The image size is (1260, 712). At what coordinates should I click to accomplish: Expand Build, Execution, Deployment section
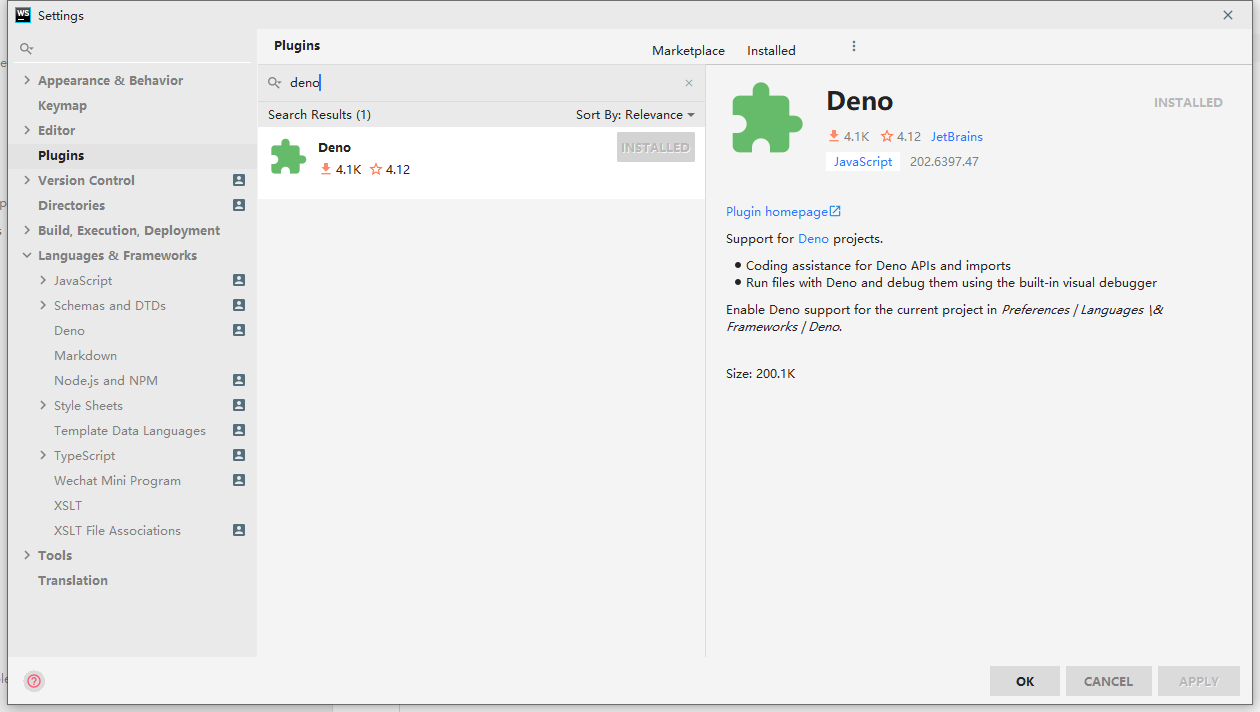[27, 230]
